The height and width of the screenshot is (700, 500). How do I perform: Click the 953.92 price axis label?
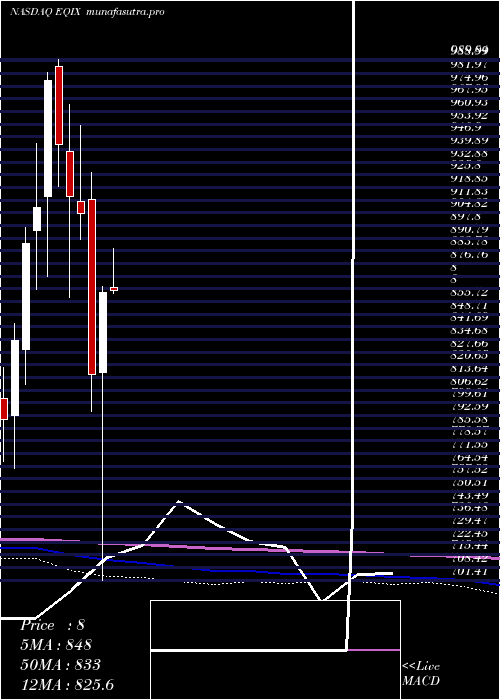469,116
